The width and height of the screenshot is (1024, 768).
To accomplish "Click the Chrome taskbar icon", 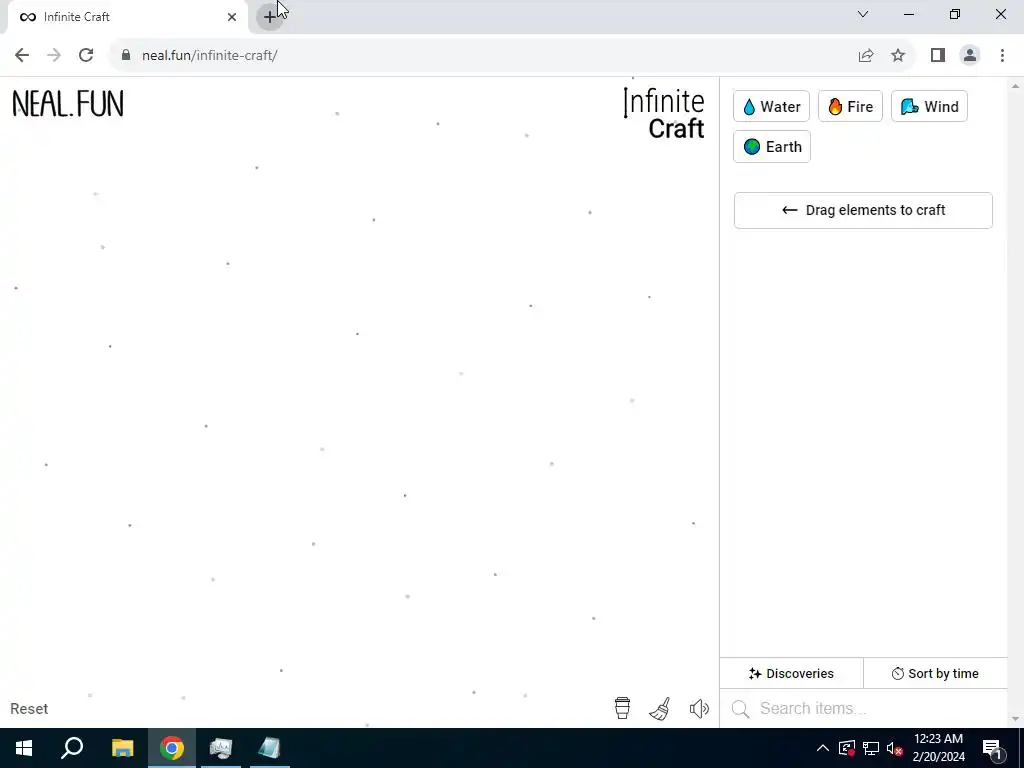I will point(172,748).
